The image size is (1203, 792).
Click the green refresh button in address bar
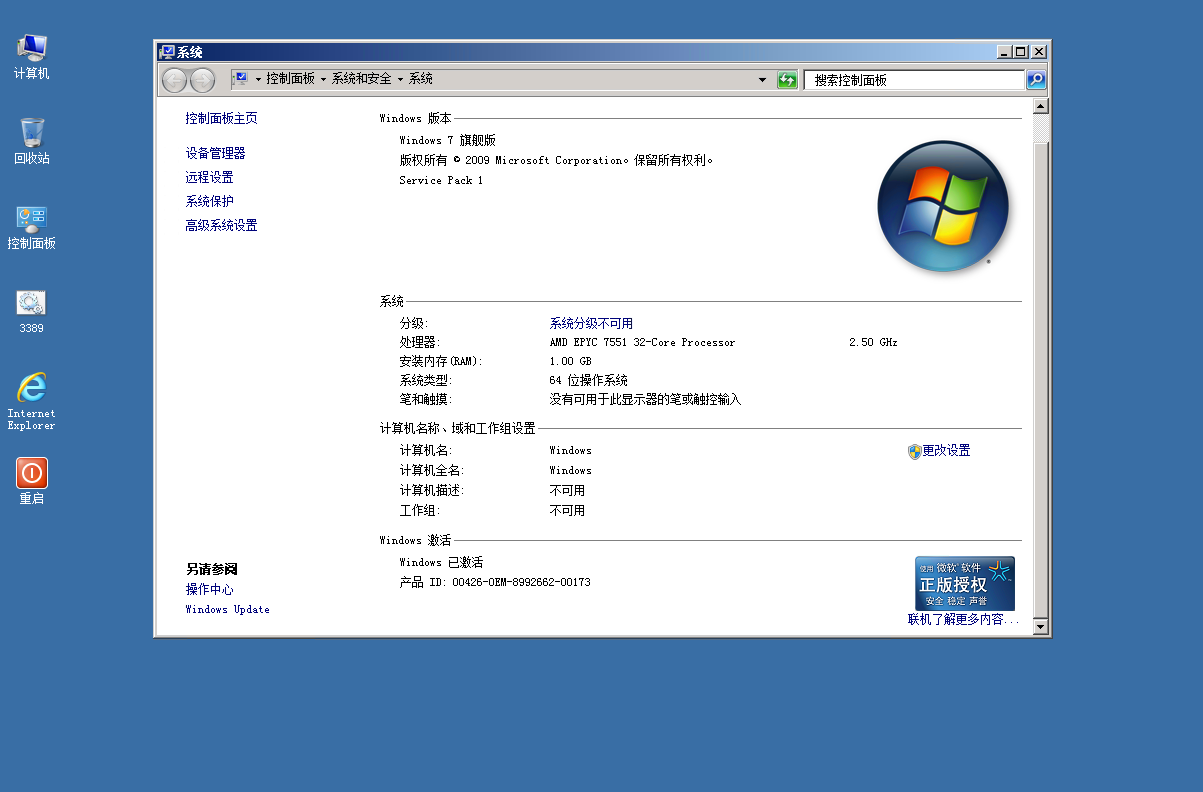click(x=787, y=80)
